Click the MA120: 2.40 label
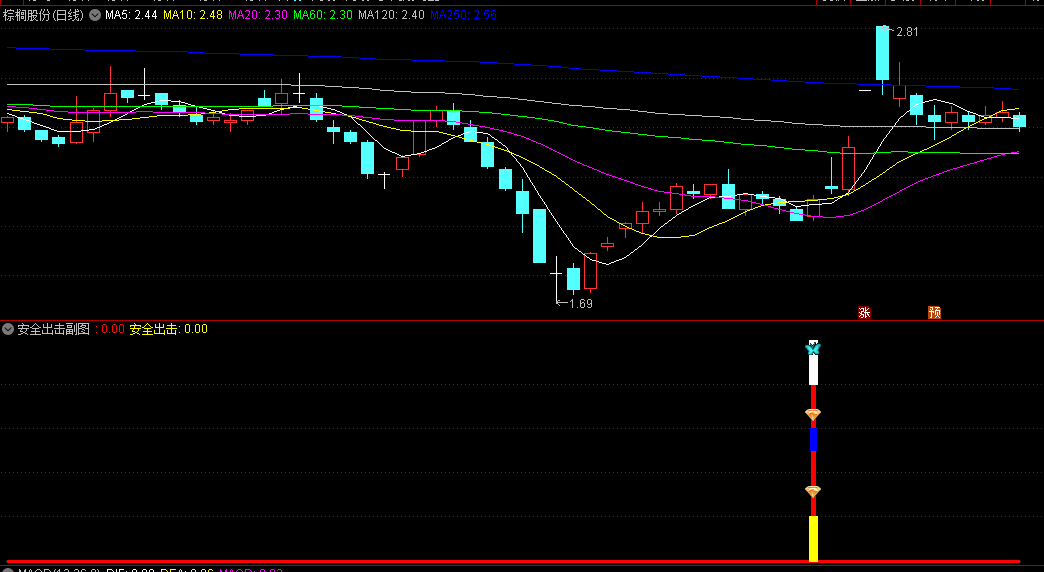The width and height of the screenshot is (1044, 572). 392,15
